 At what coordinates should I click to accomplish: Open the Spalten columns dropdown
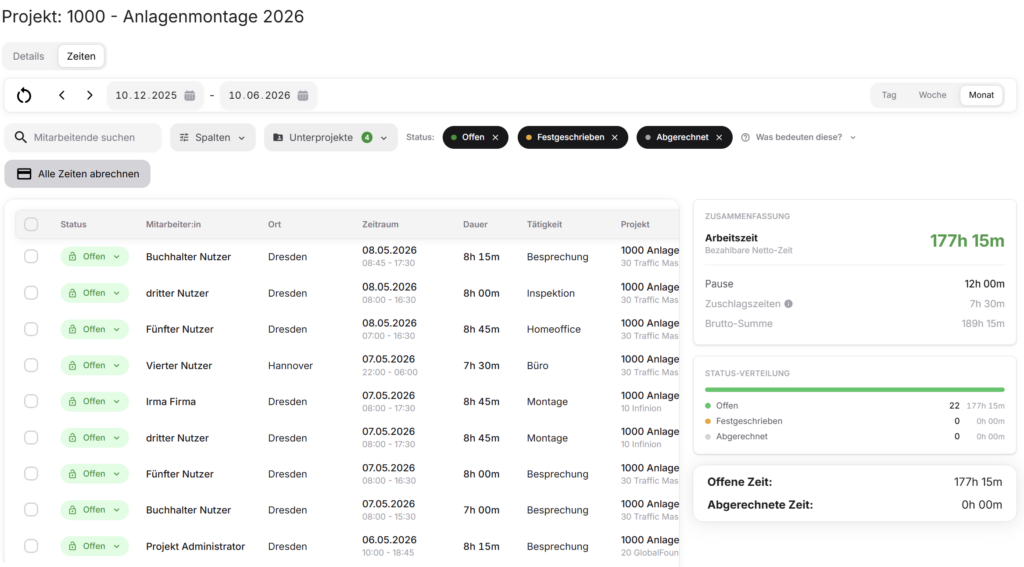tap(212, 137)
